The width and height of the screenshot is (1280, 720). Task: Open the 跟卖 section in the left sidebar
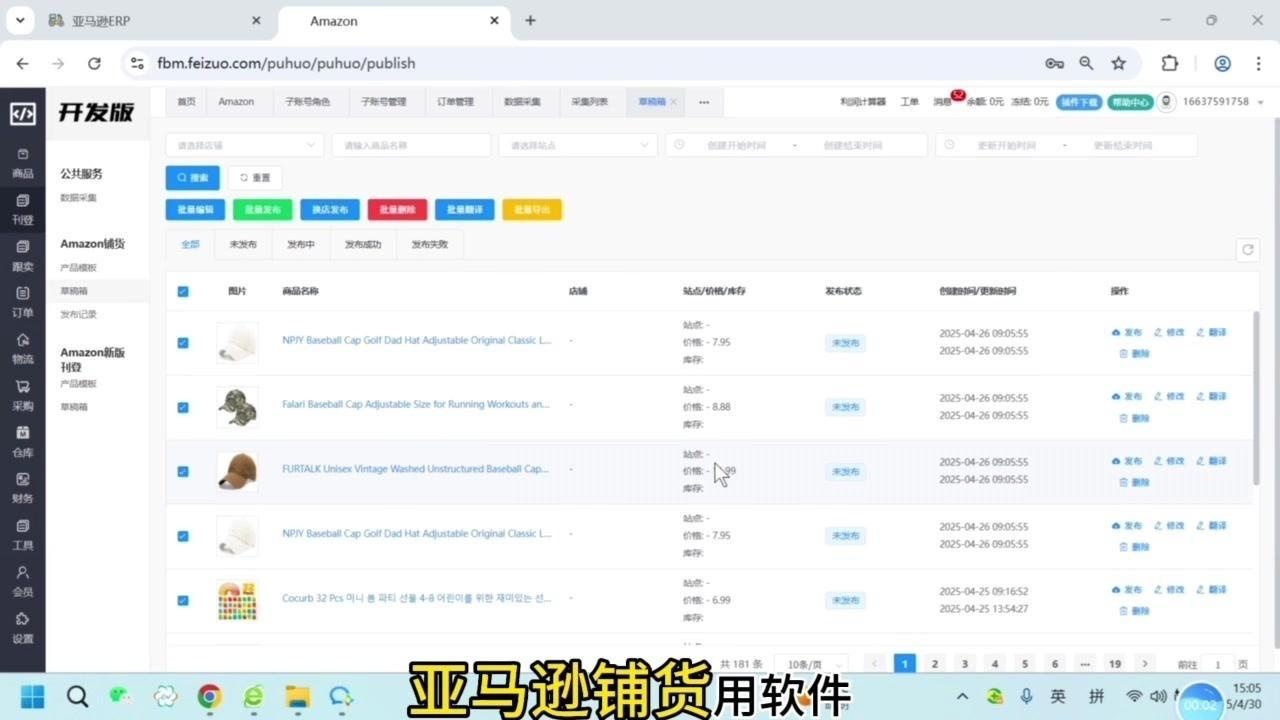[x=22, y=256]
